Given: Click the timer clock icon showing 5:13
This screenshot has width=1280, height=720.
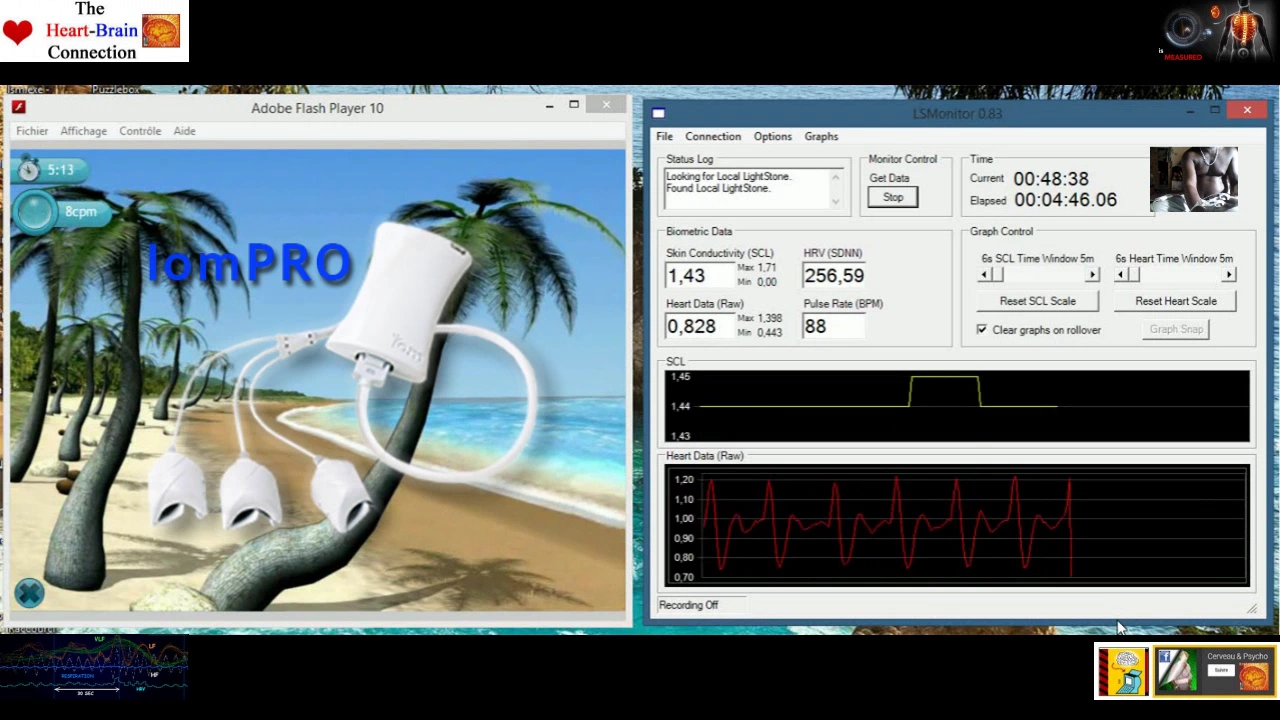Looking at the screenshot, I should tap(29, 169).
